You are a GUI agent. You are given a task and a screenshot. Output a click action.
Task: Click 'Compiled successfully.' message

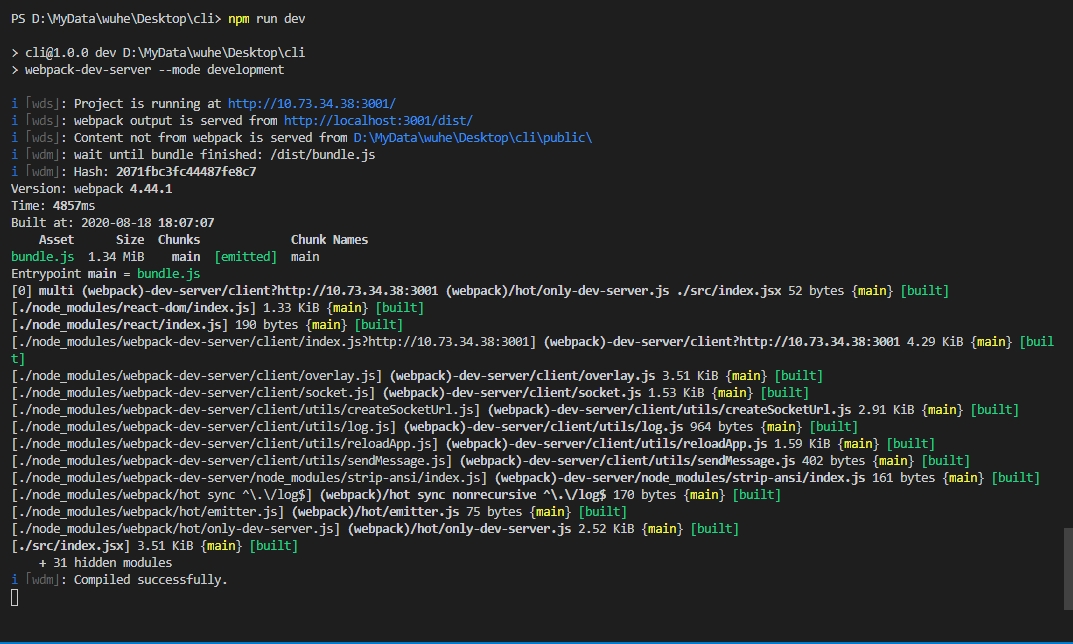(150, 580)
